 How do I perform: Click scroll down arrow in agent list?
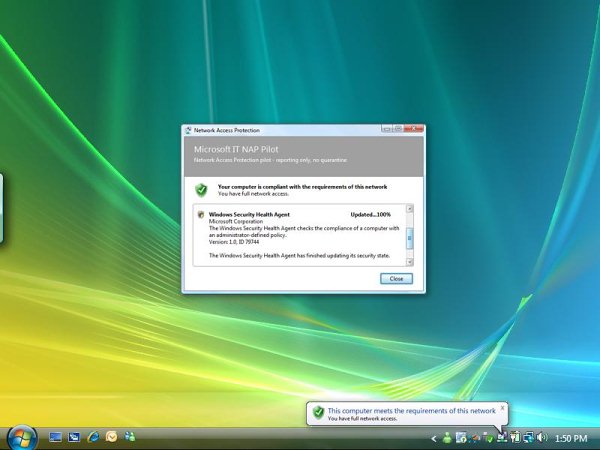(409, 262)
